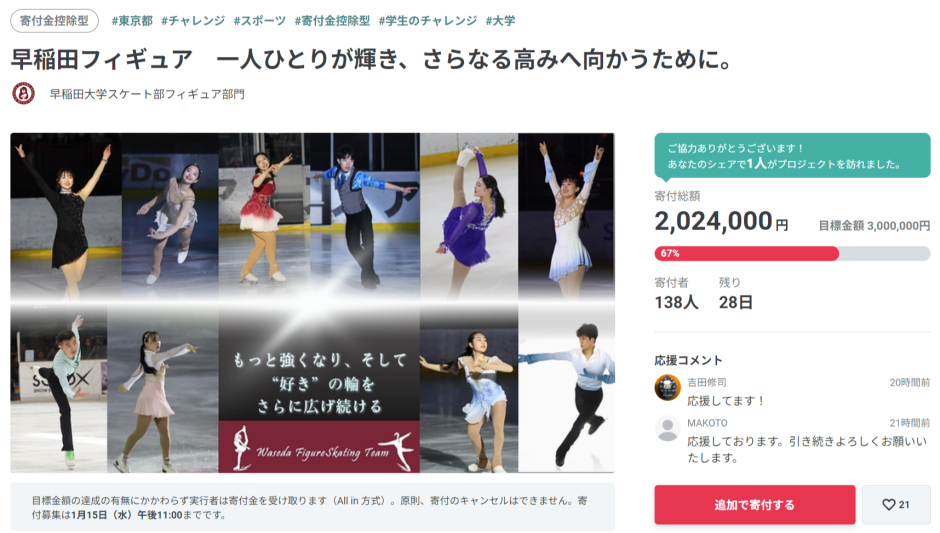Viewport: 940px width, 533px height.
Task: Click the heart favorite icon with 21
Action: 896,505
